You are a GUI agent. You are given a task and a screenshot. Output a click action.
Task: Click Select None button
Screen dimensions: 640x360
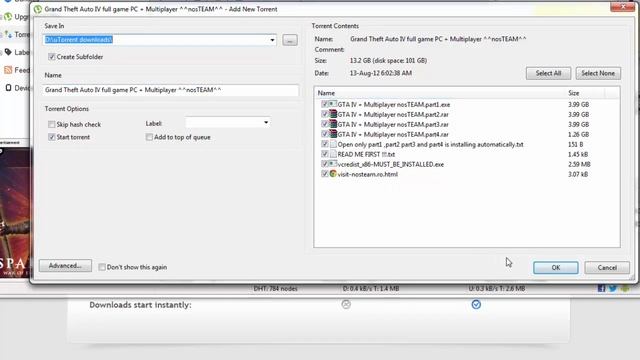coord(598,73)
